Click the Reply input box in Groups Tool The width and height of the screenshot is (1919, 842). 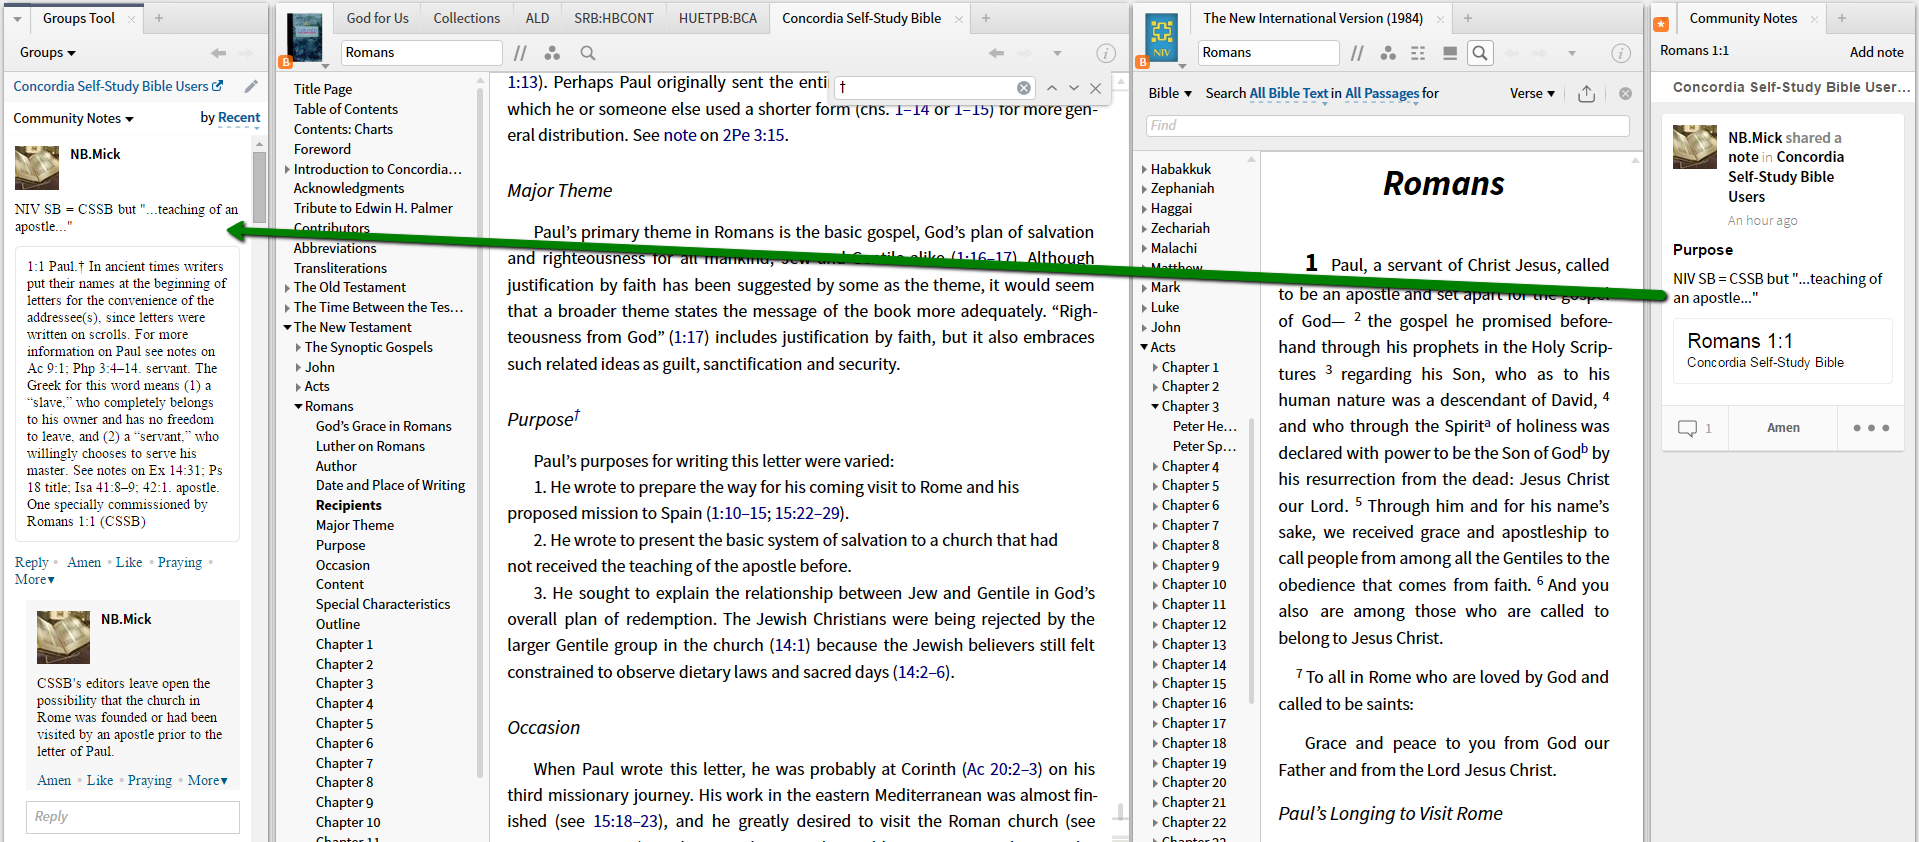pyautogui.click(x=133, y=817)
